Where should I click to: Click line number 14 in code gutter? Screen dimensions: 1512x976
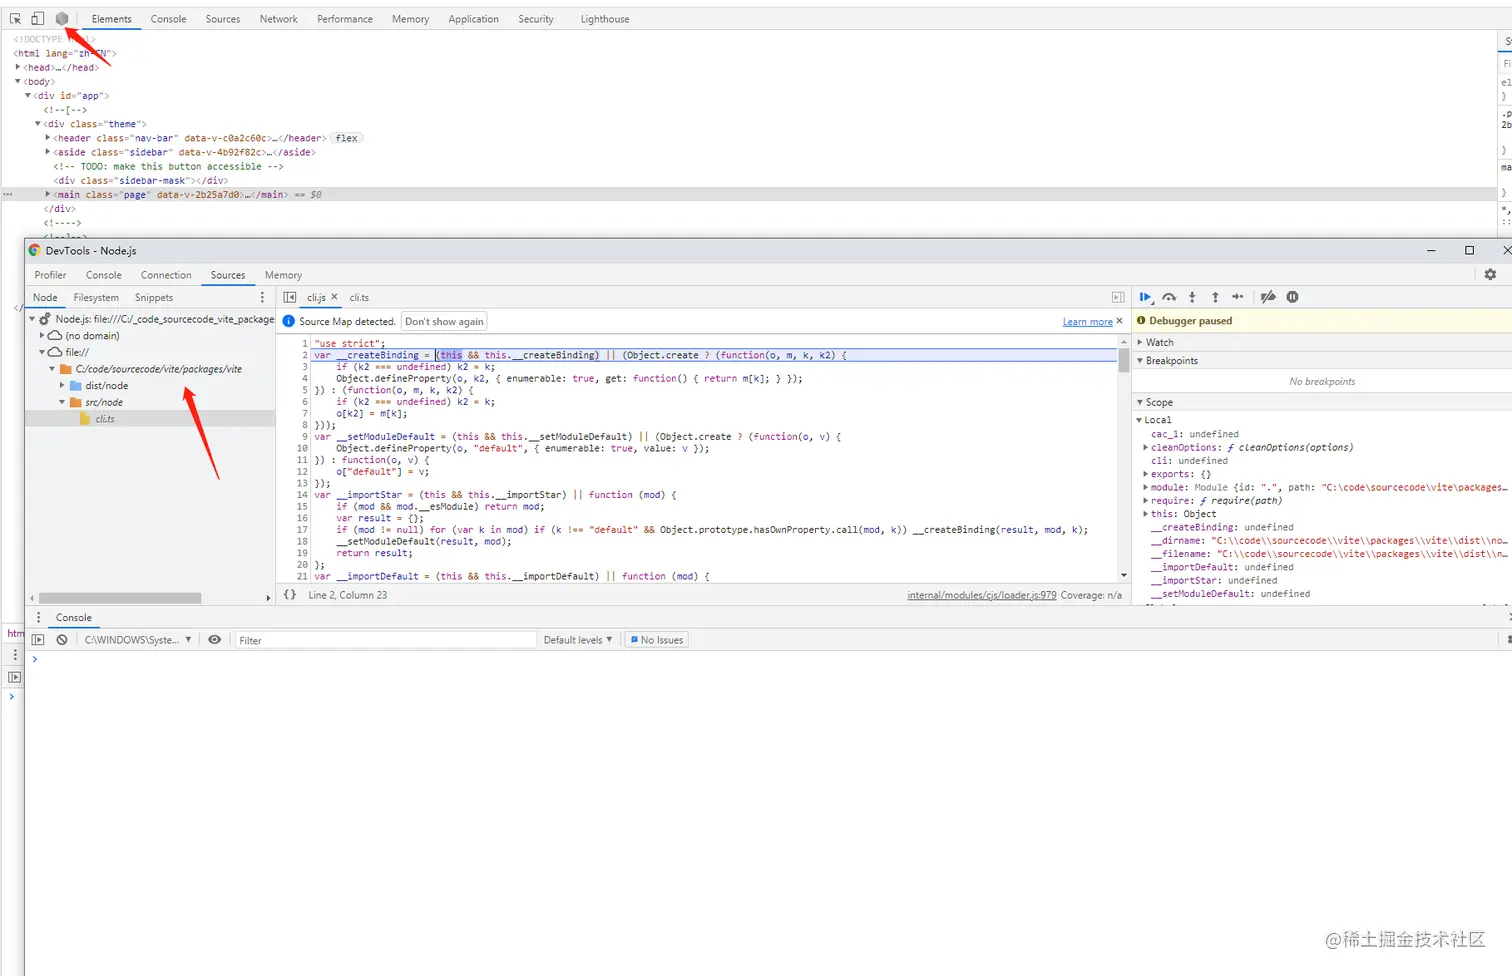[302, 494]
